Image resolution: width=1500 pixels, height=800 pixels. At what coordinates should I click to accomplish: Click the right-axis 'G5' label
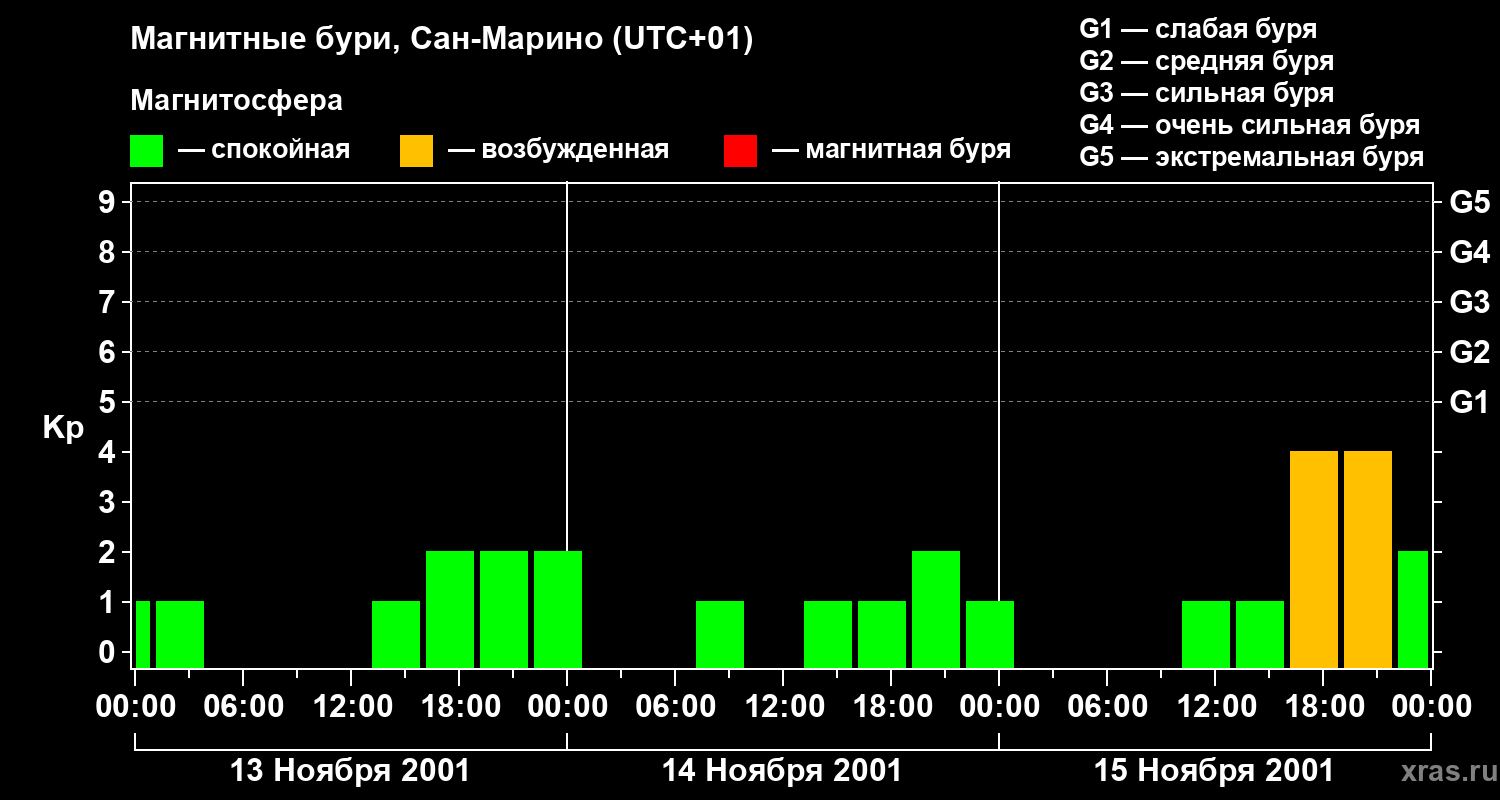point(1469,203)
